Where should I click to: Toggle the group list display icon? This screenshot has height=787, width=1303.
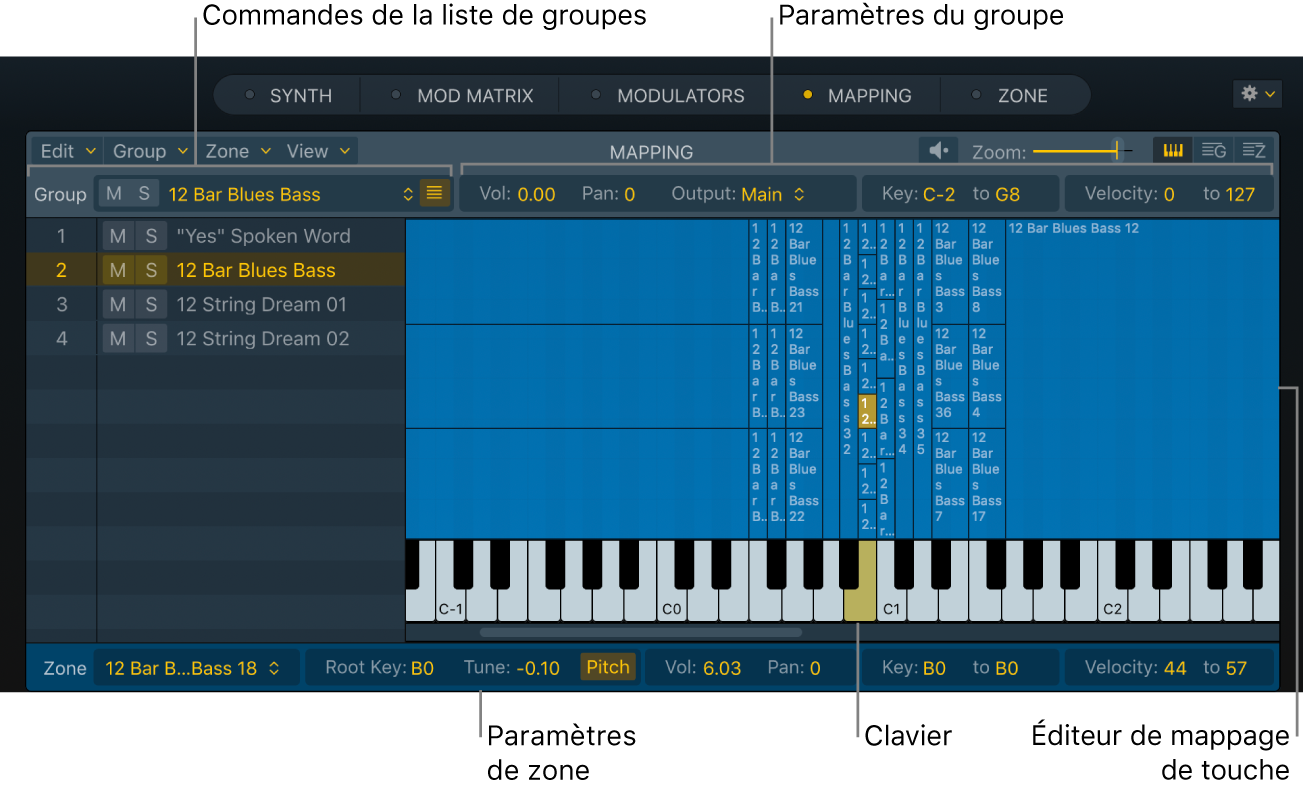433,194
